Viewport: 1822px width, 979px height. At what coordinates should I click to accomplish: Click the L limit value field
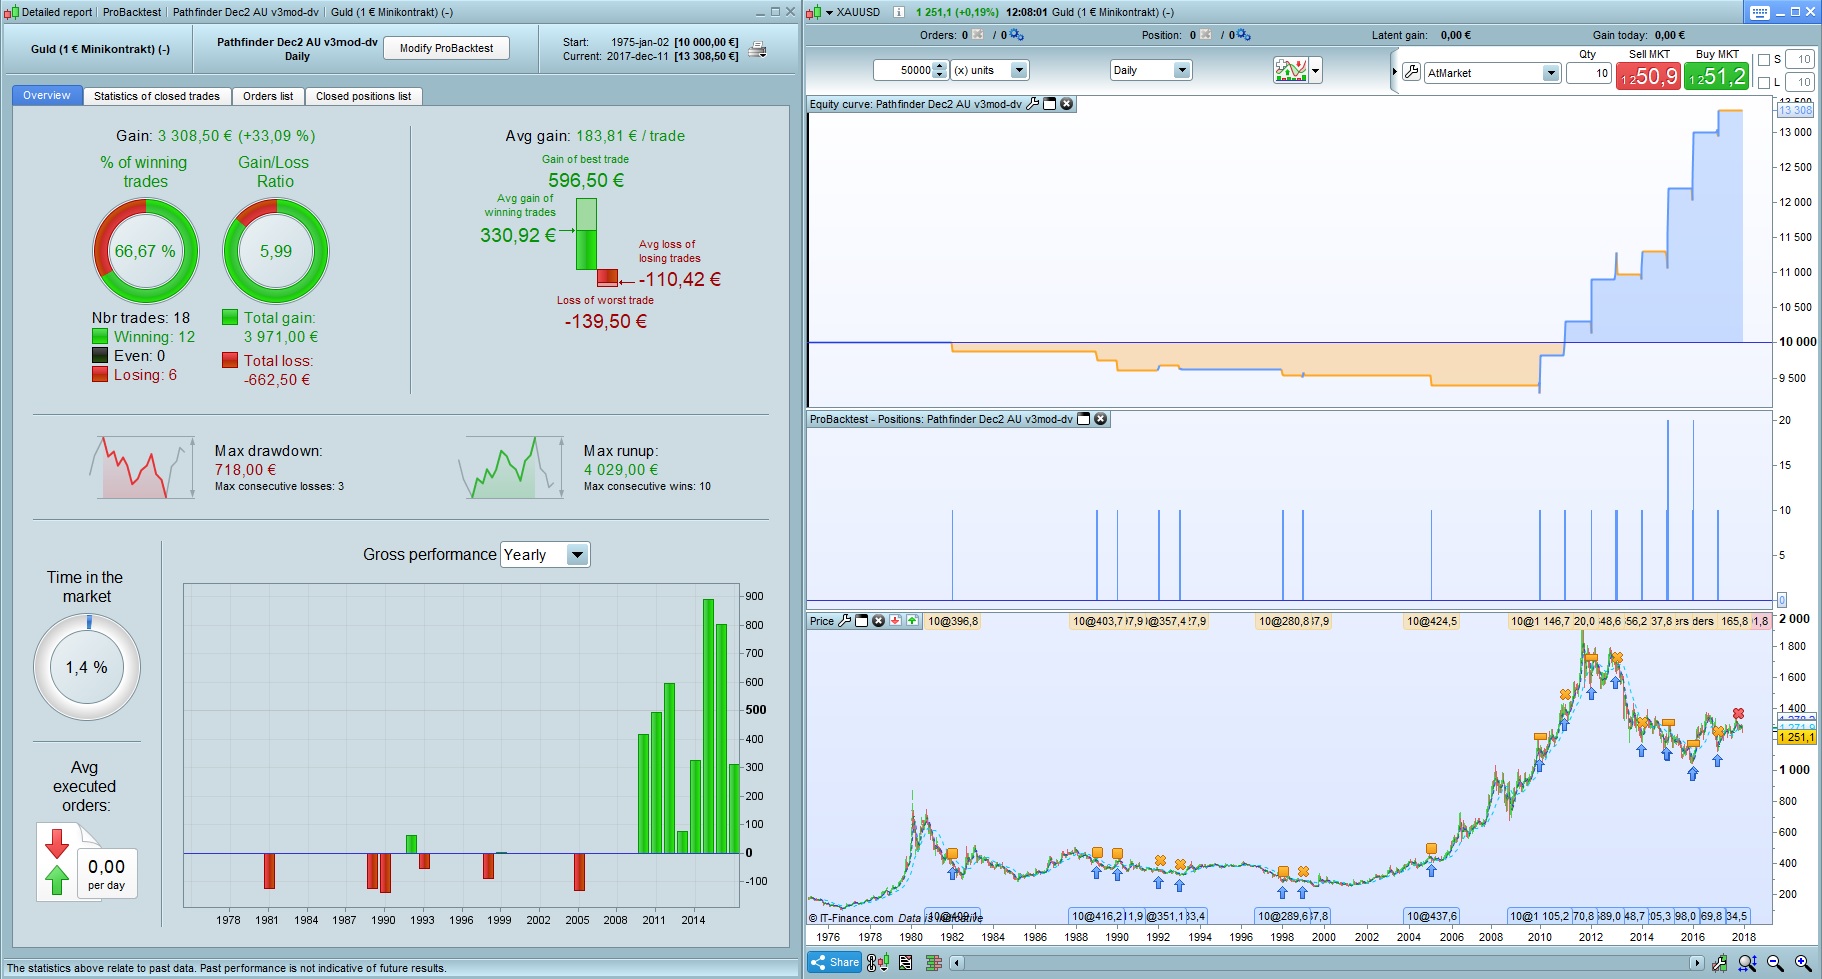click(x=1800, y=83)
